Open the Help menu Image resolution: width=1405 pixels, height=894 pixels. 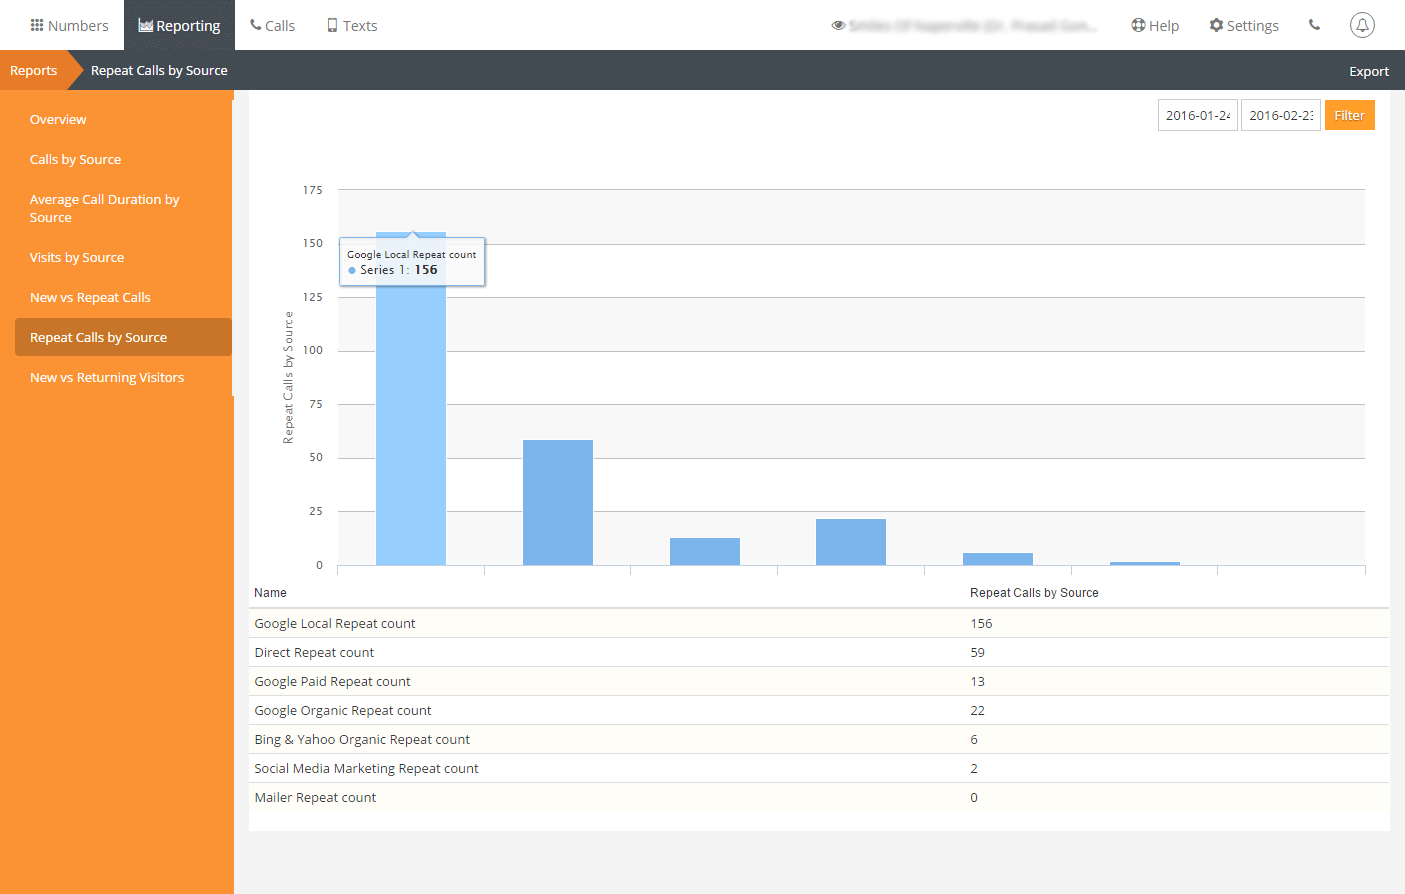coord(1155,25)
